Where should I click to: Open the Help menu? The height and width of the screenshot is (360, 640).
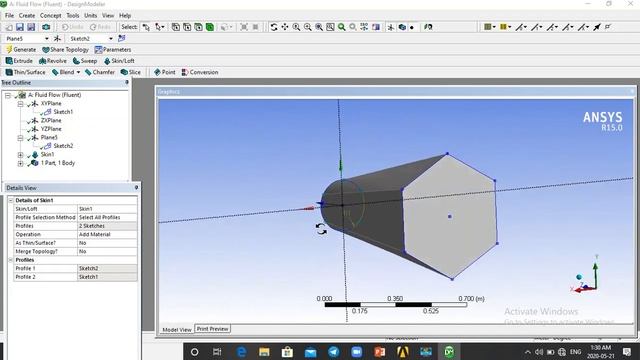125,16
